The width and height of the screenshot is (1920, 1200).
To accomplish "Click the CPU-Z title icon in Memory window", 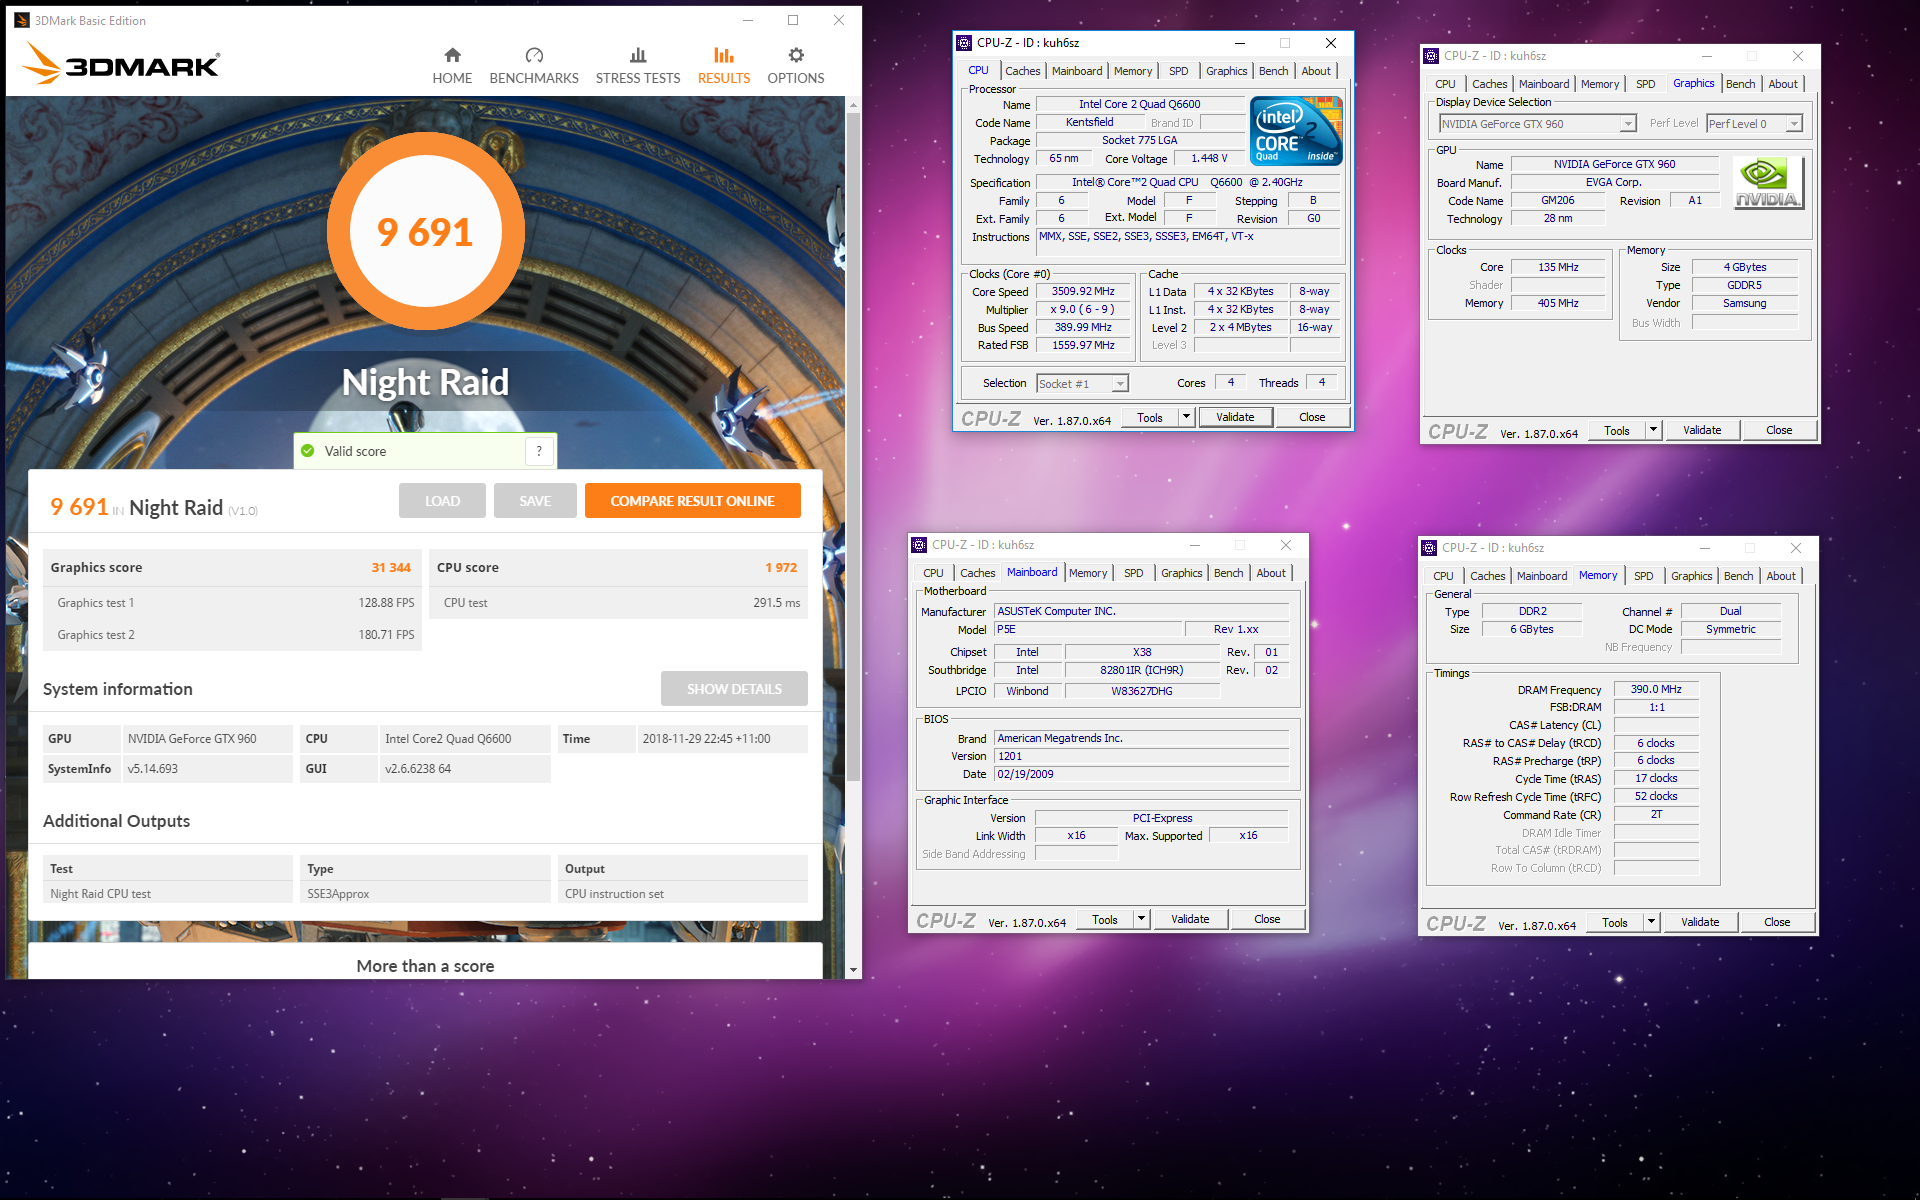I will pos(1429,548).
